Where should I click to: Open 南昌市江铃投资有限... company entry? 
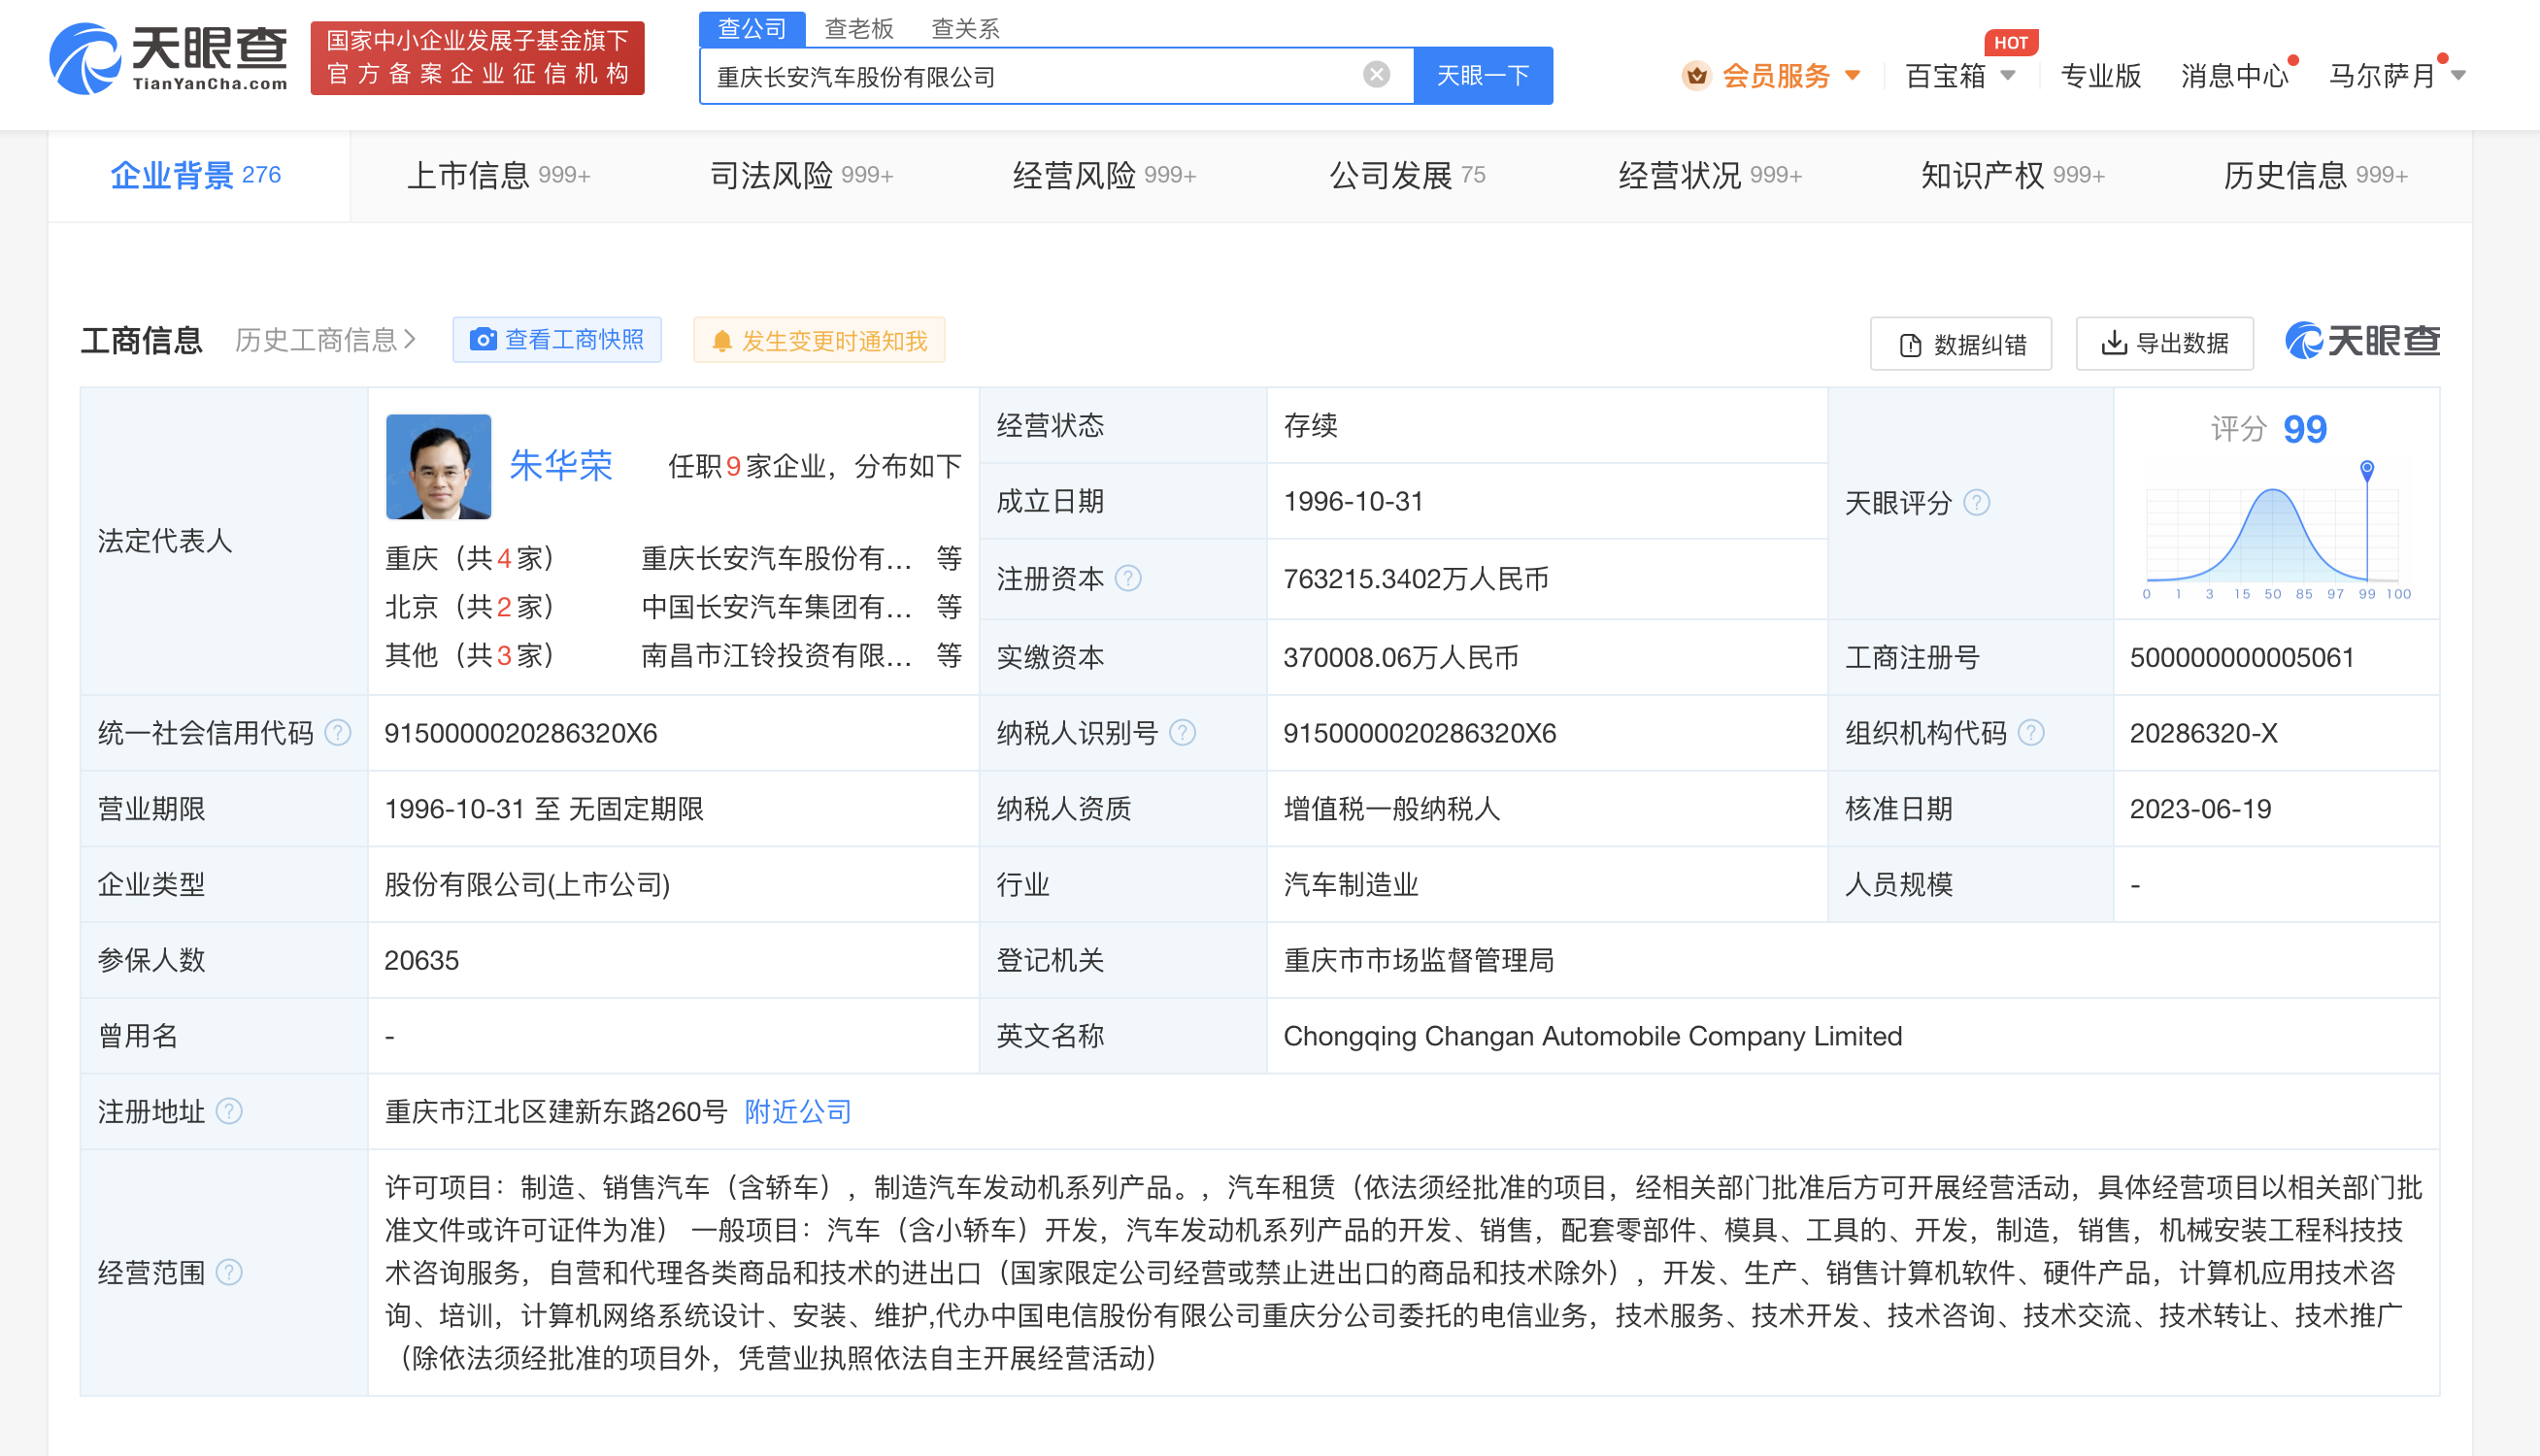[x=776, y=655]
